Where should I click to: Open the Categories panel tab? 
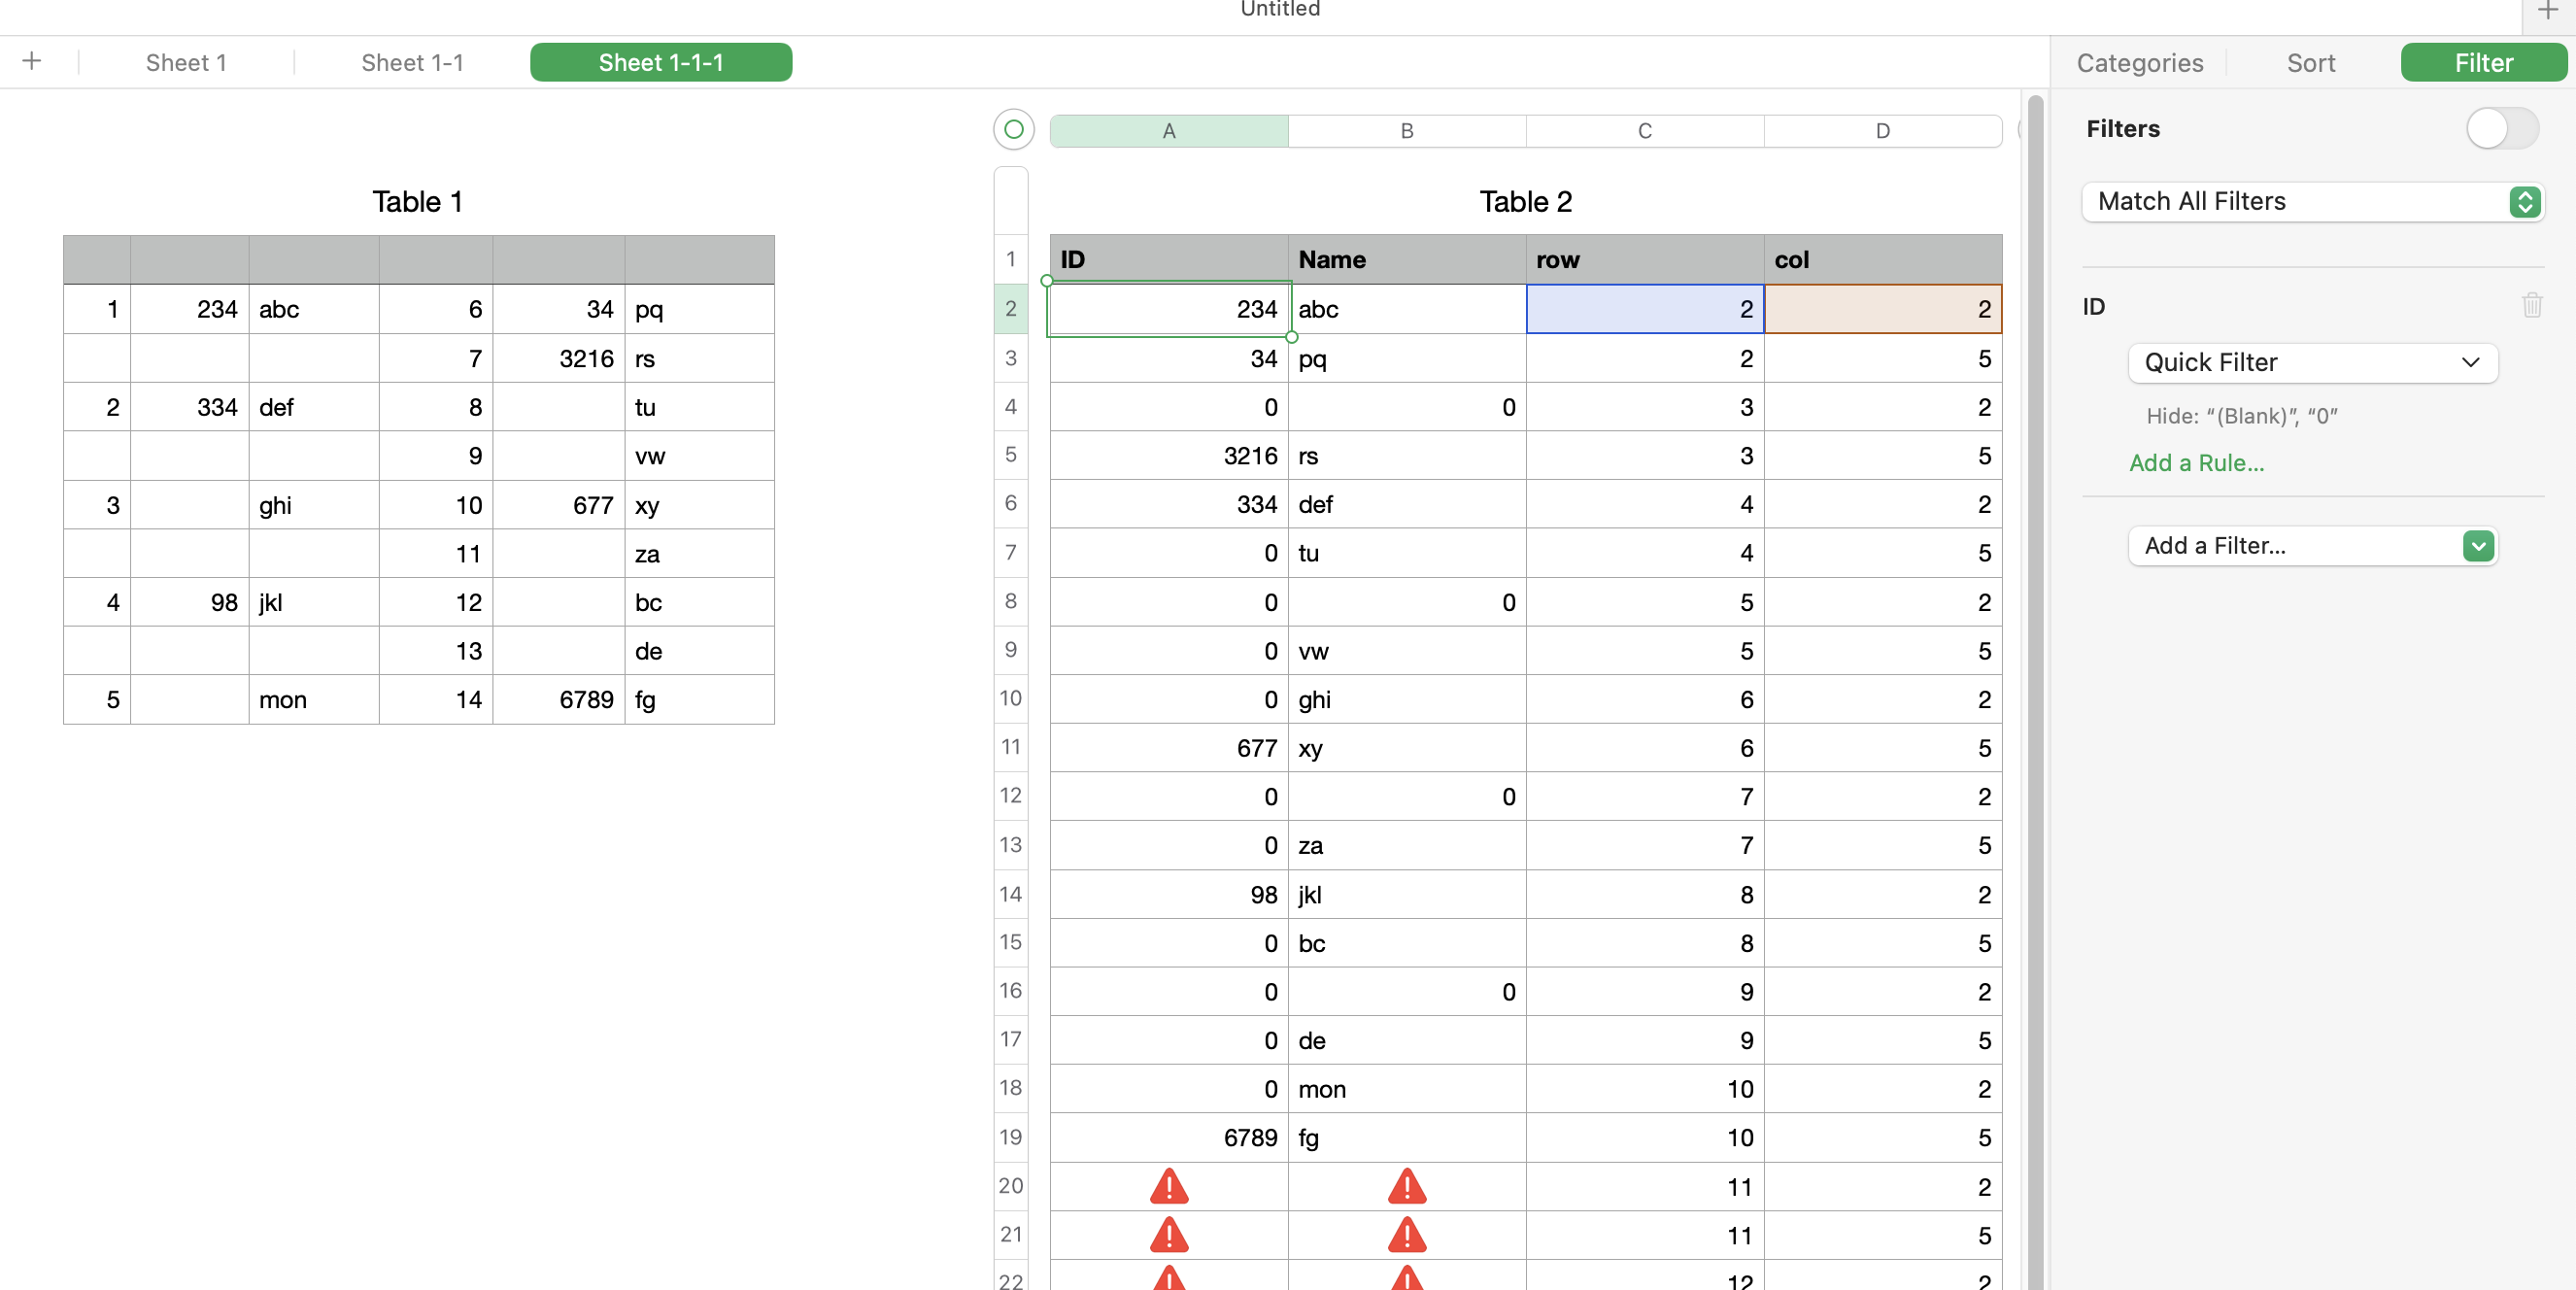click(x=2139, y=62)
